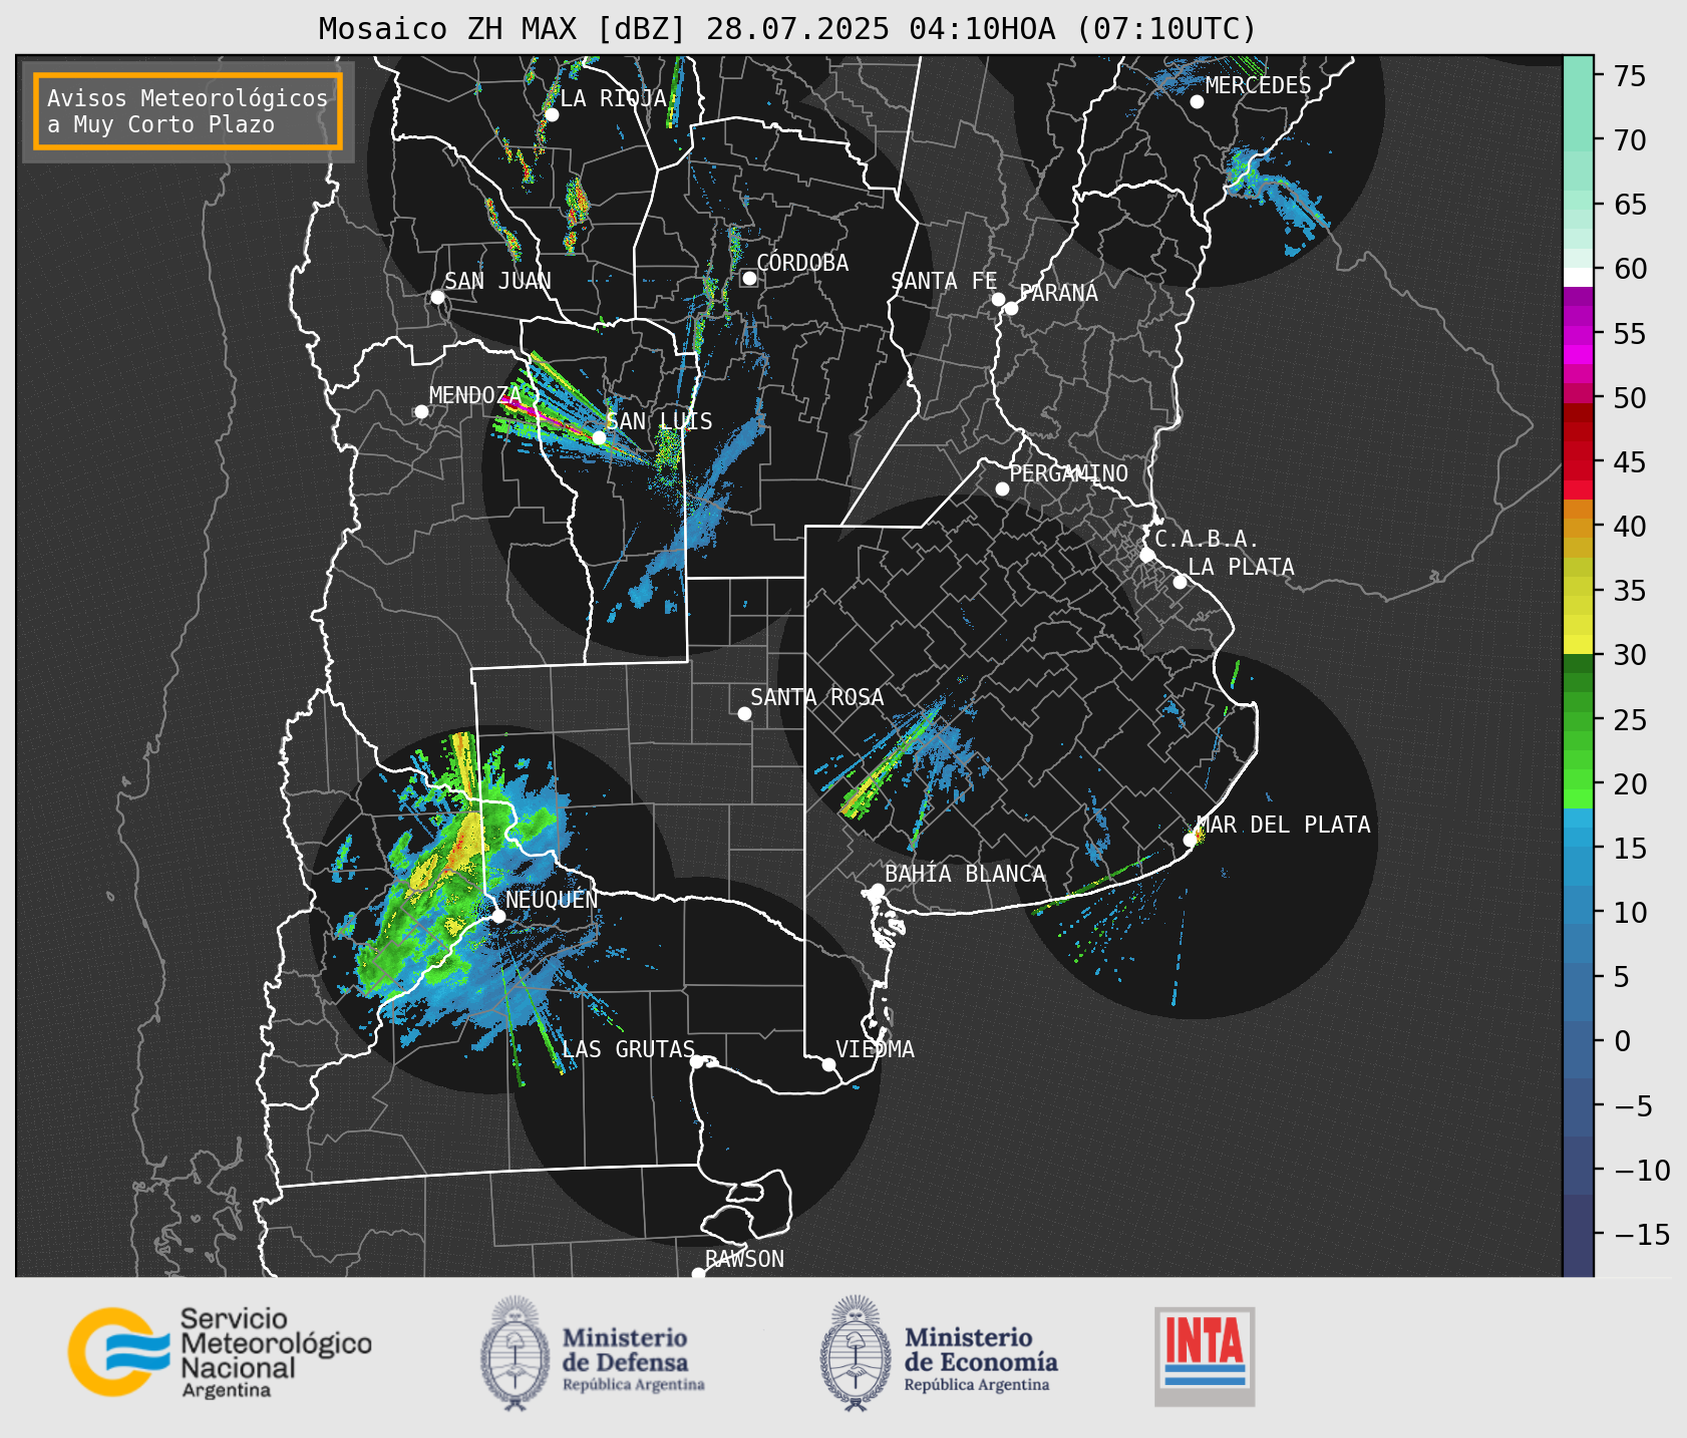Select the RAWSON city marker

(x=698, y=1273)
